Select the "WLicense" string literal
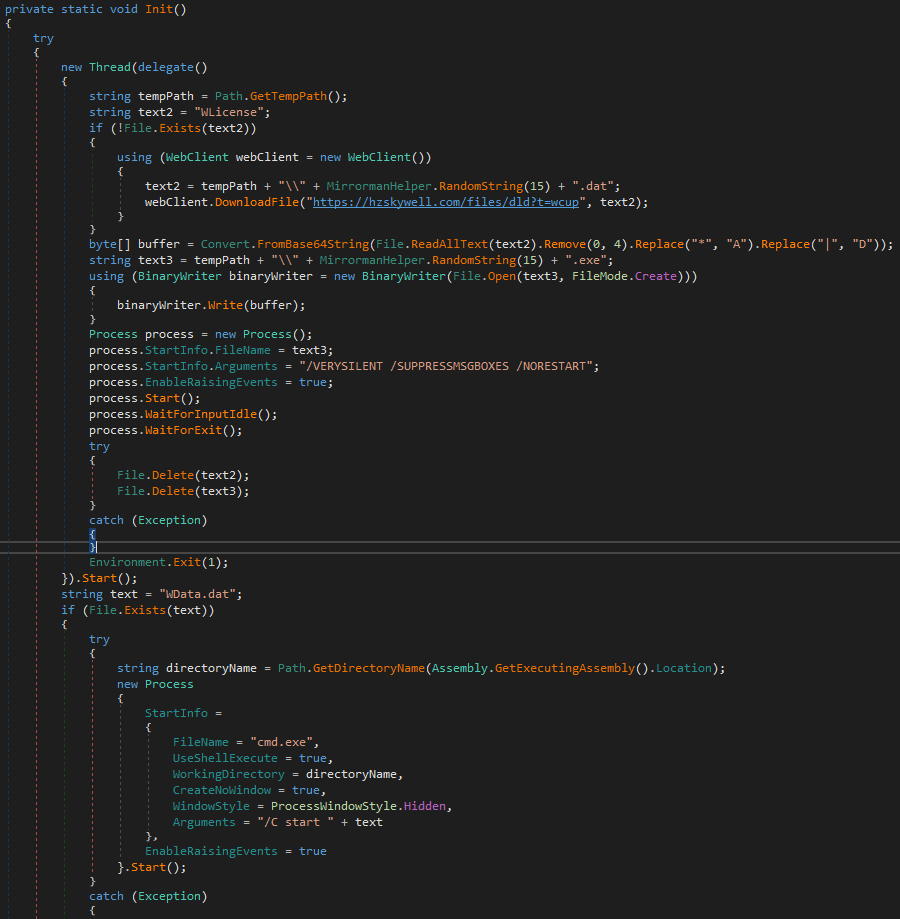 click(229, 112)
